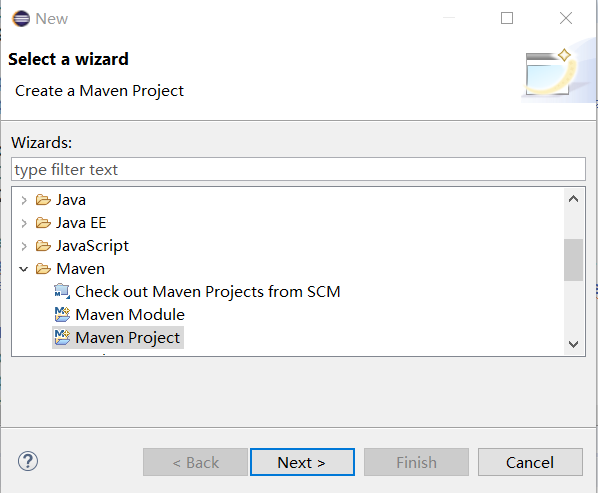Click the Maven folder icon

pyautogui.click(x=43, y=269)
